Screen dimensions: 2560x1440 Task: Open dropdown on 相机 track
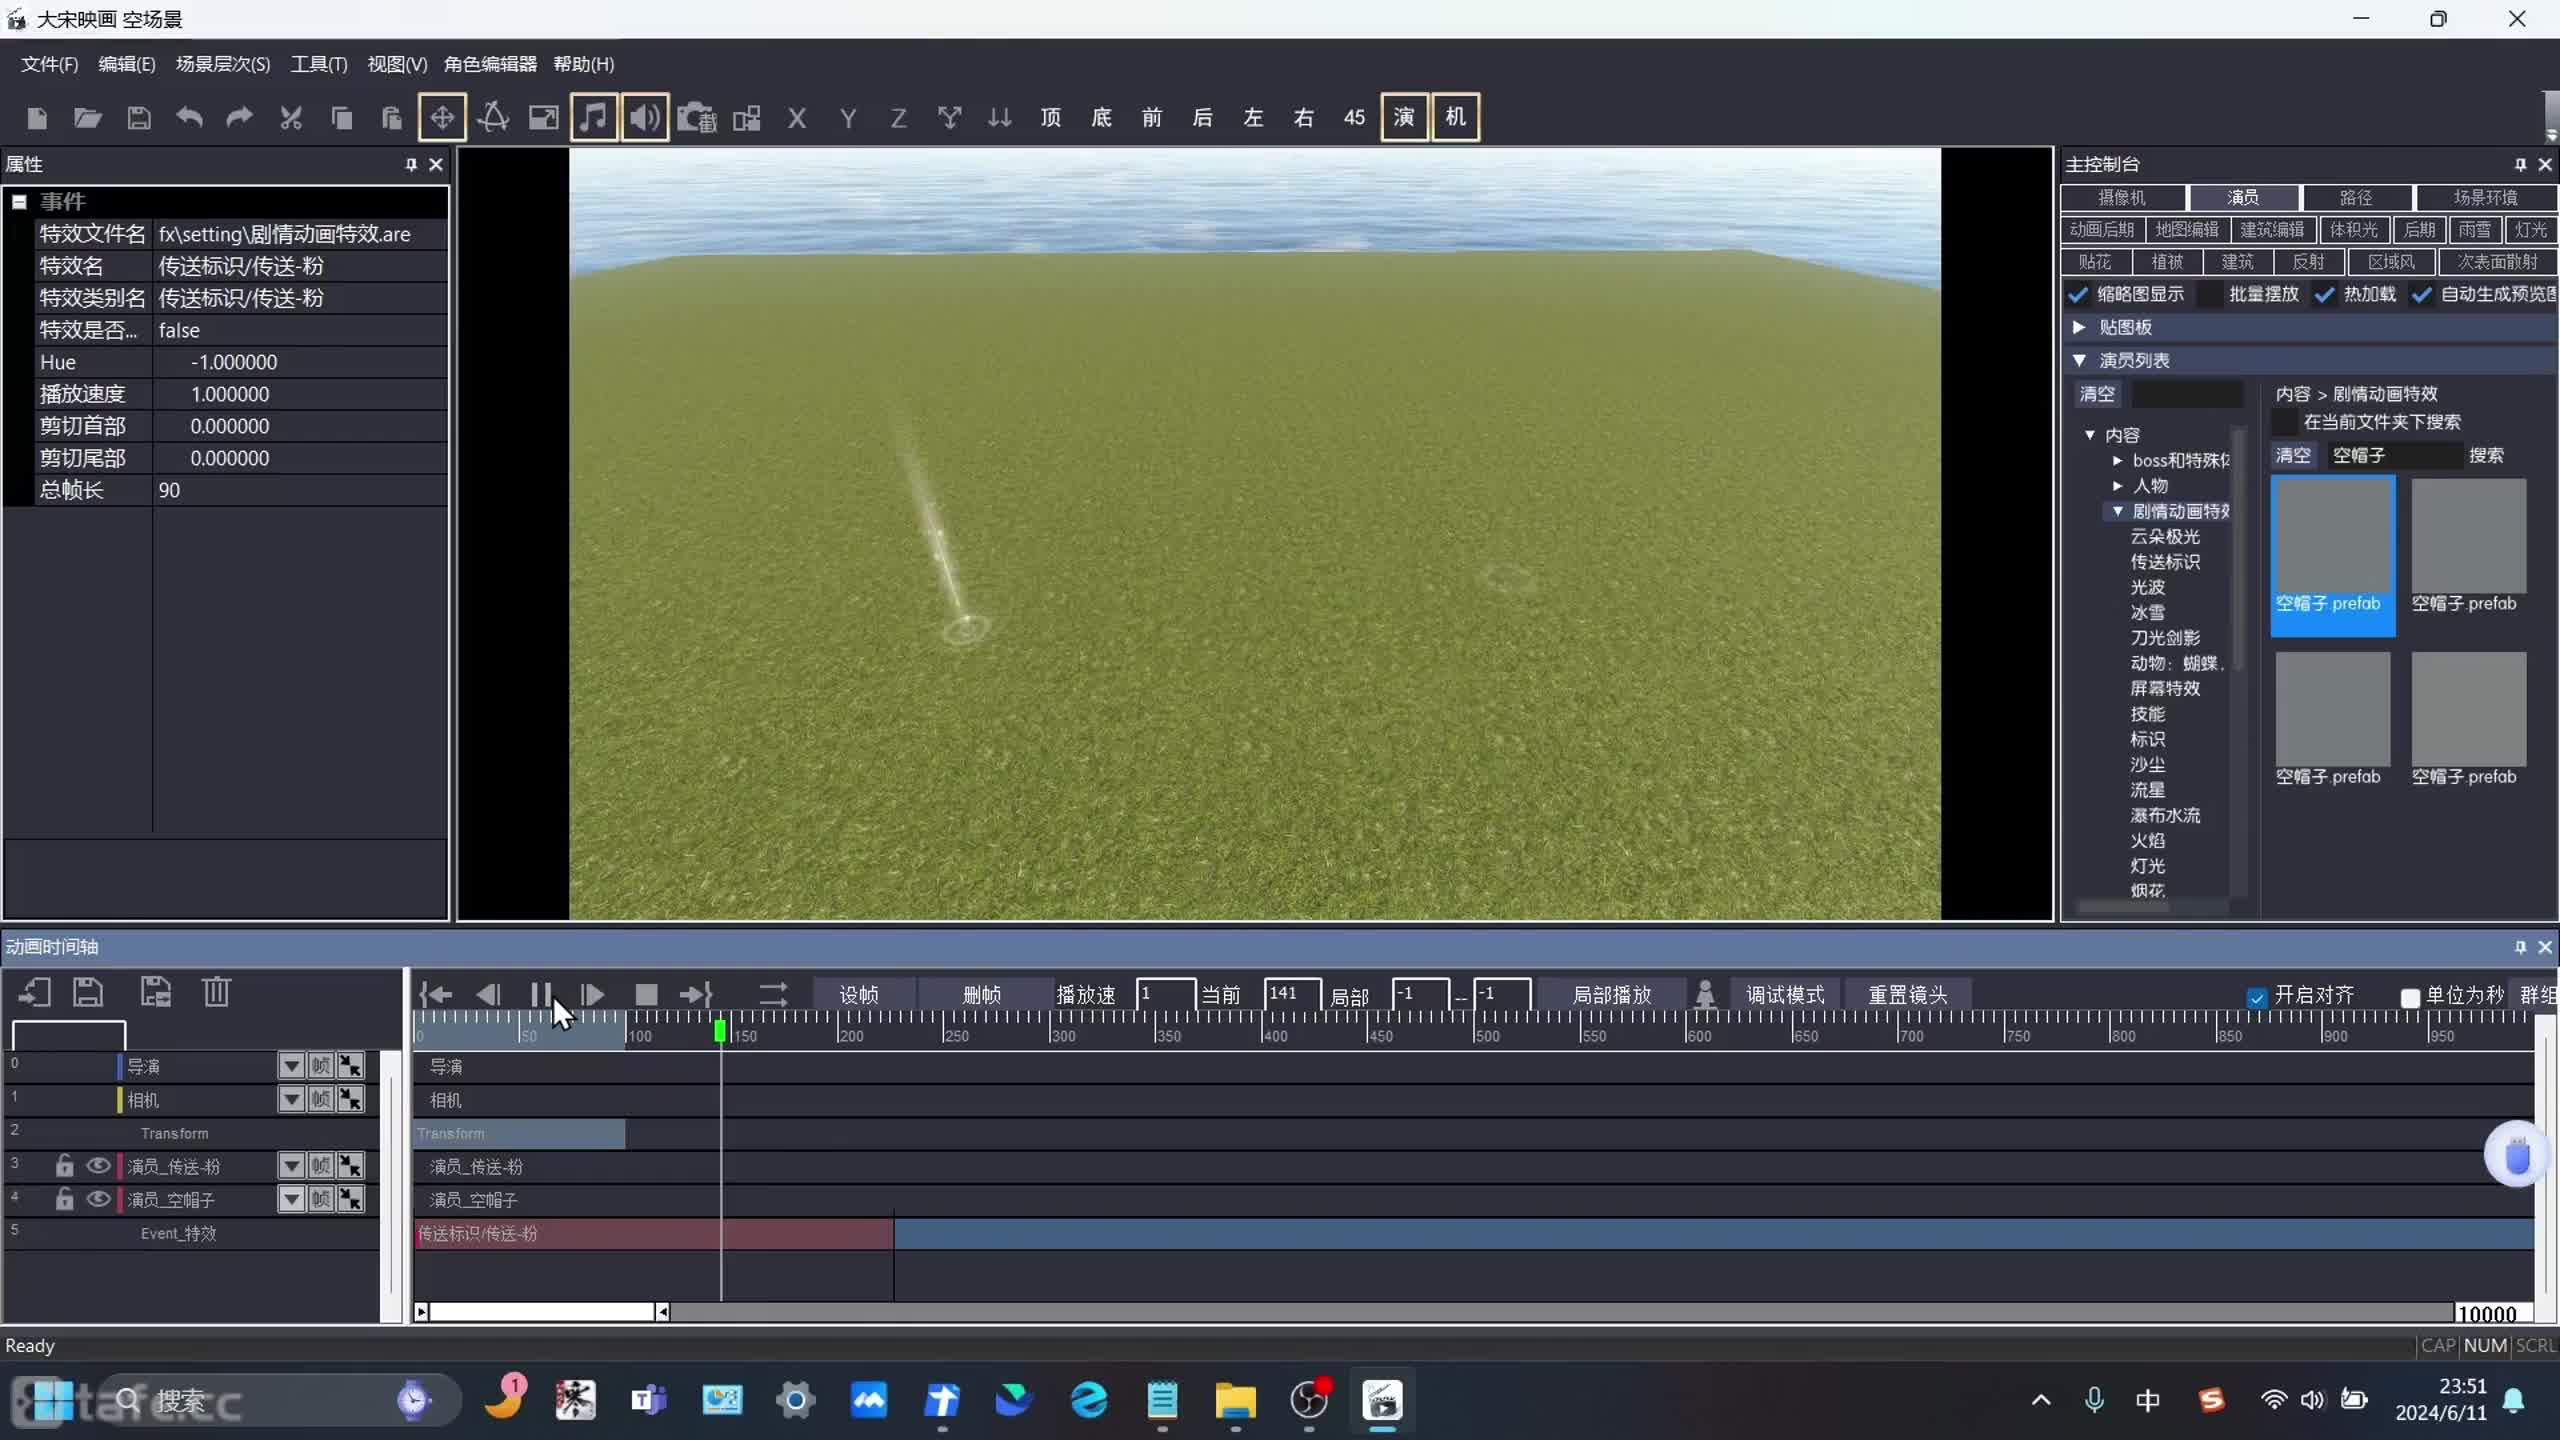(291, 1100)
